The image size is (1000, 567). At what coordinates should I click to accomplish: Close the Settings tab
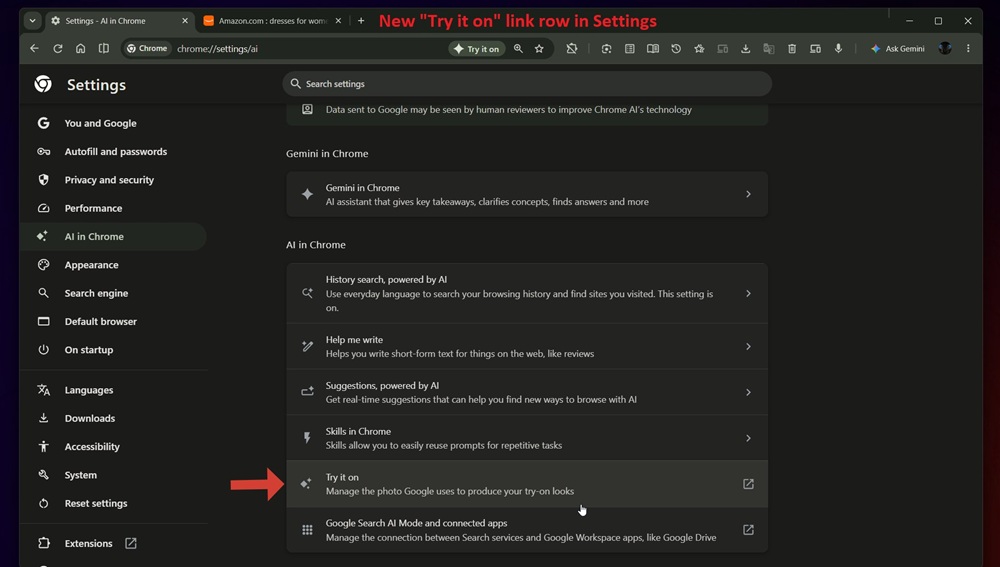185,21
